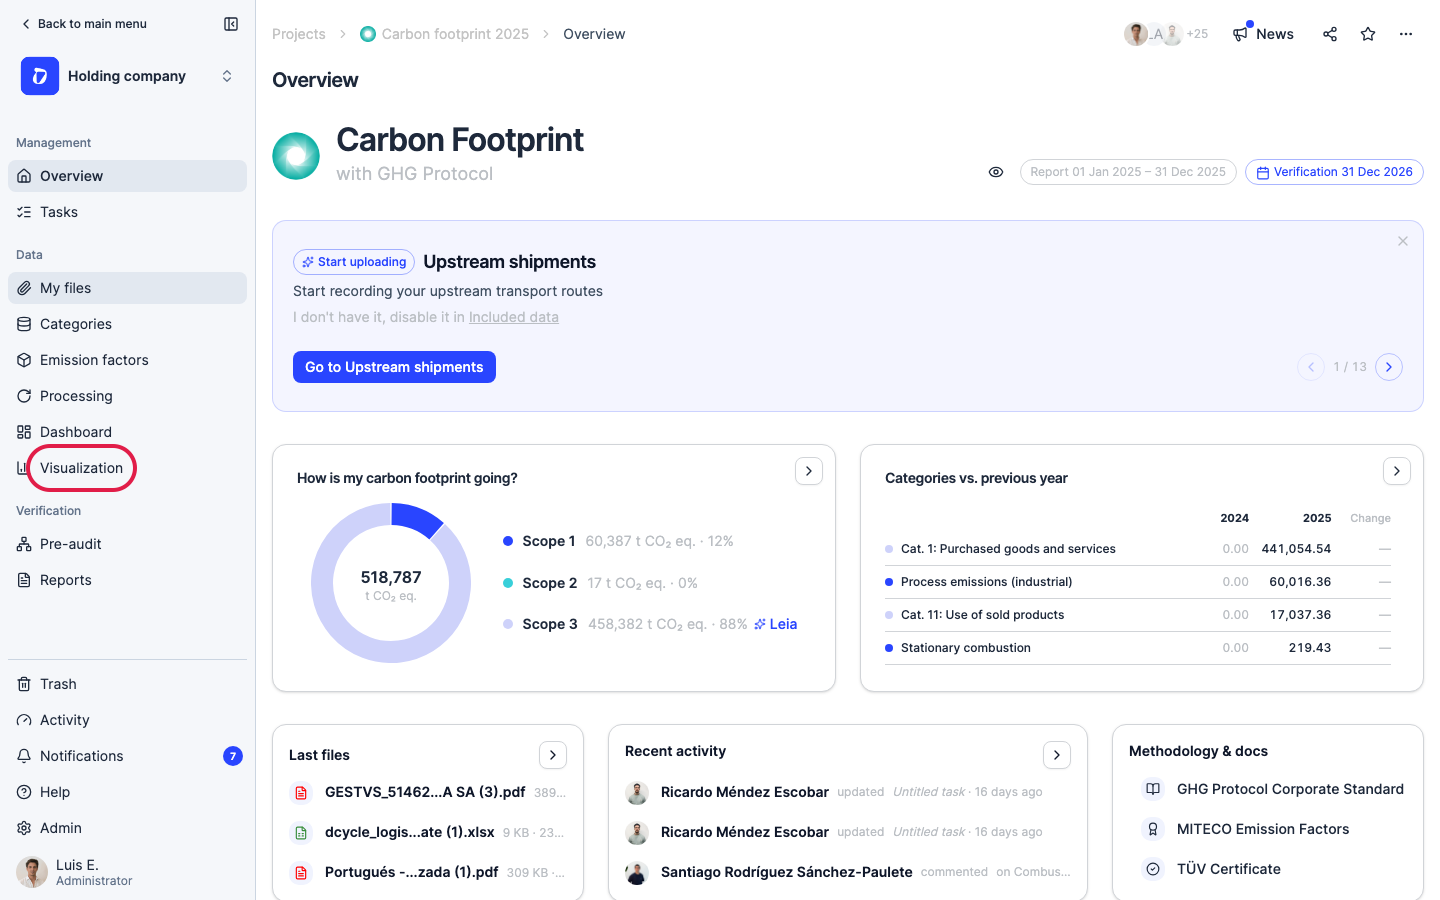Expand the Recent activity card
1440x900 pixels.
click(1057, 755)
